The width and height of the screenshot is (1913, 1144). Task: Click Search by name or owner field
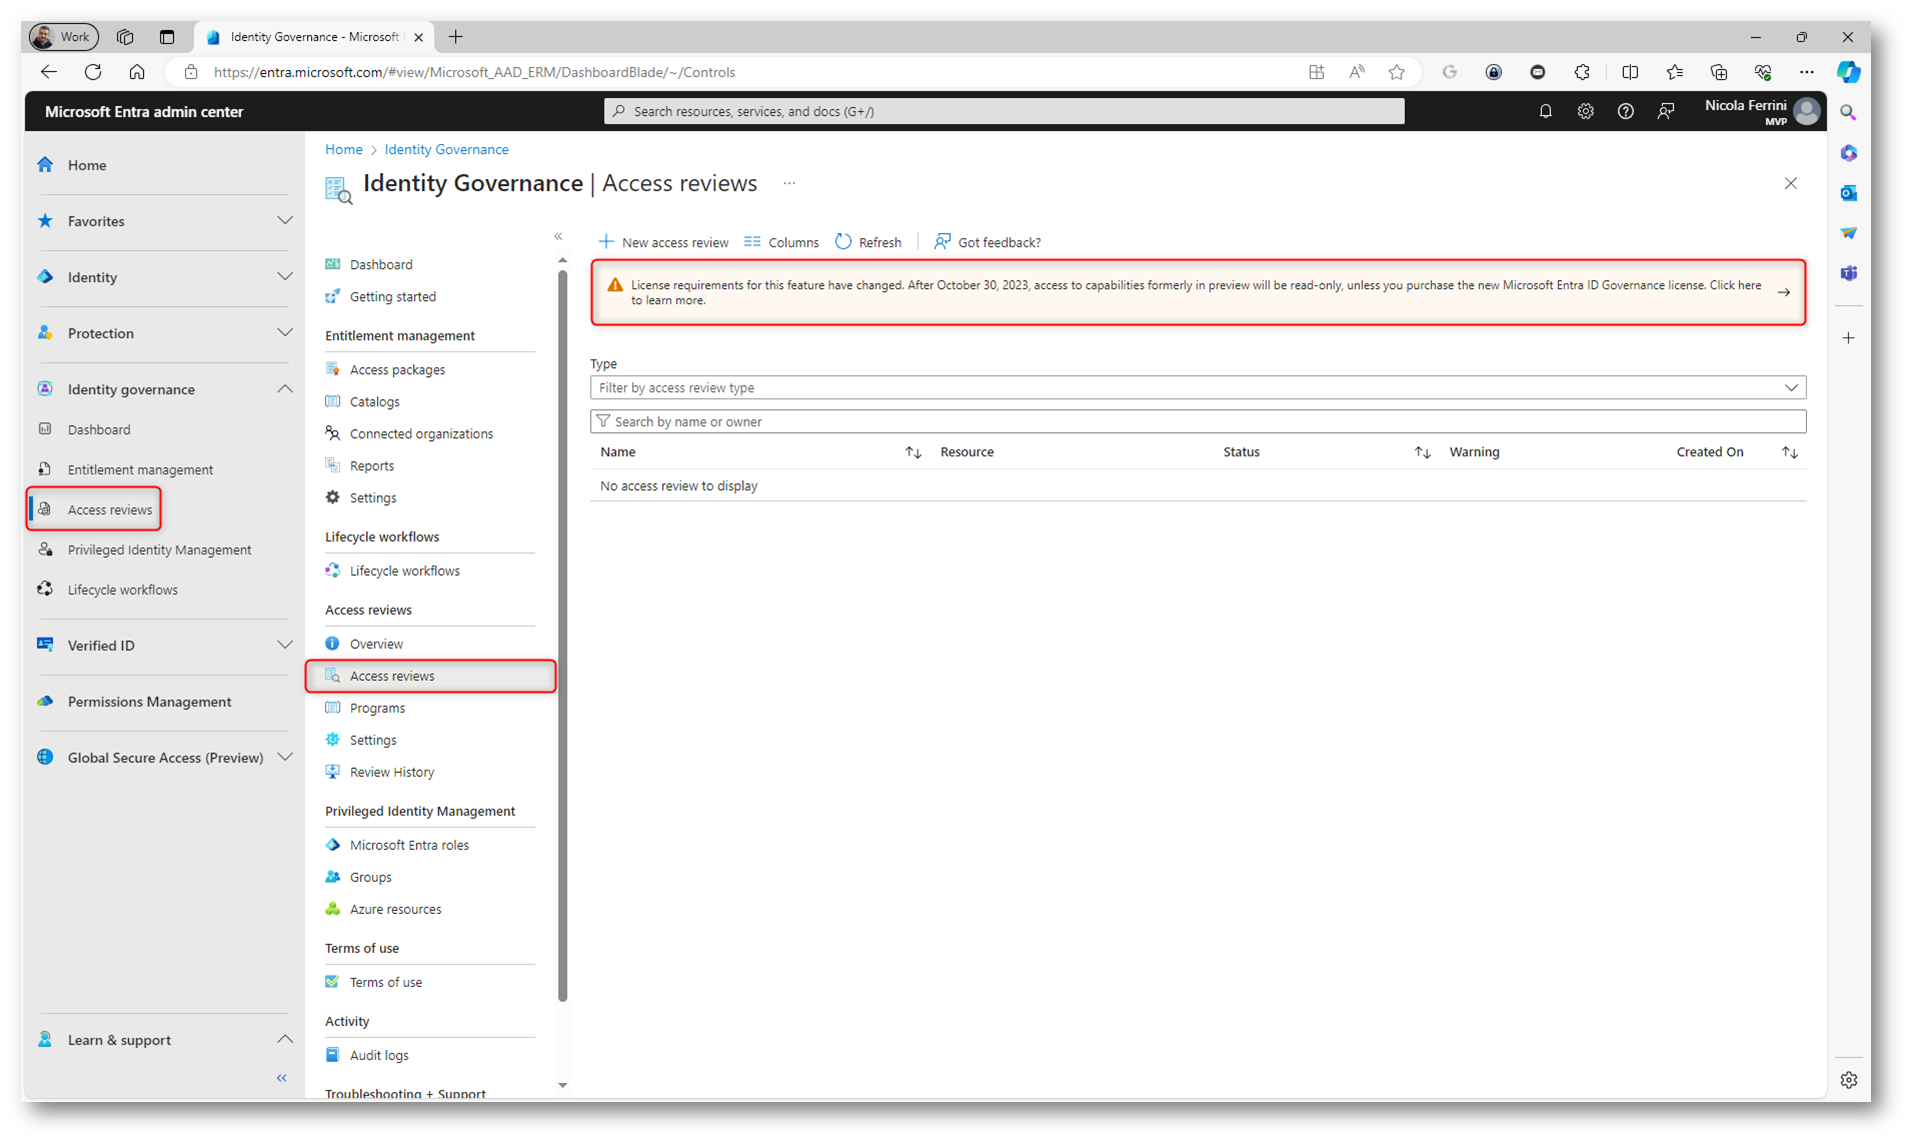(x=1197, y=422)
